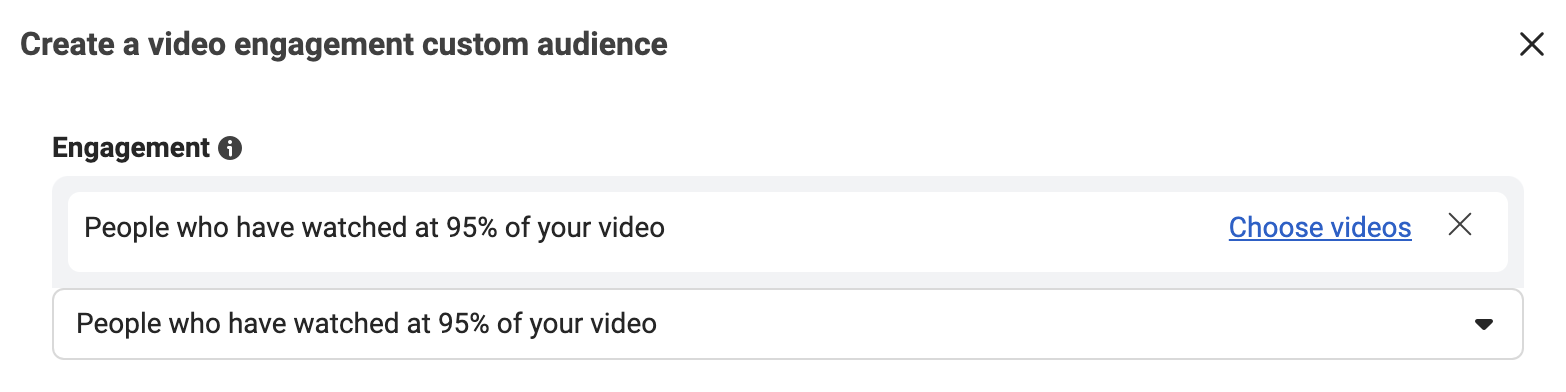Toggle the engagement dropdown menu open

pyautogui.click(x=788, y=324)
